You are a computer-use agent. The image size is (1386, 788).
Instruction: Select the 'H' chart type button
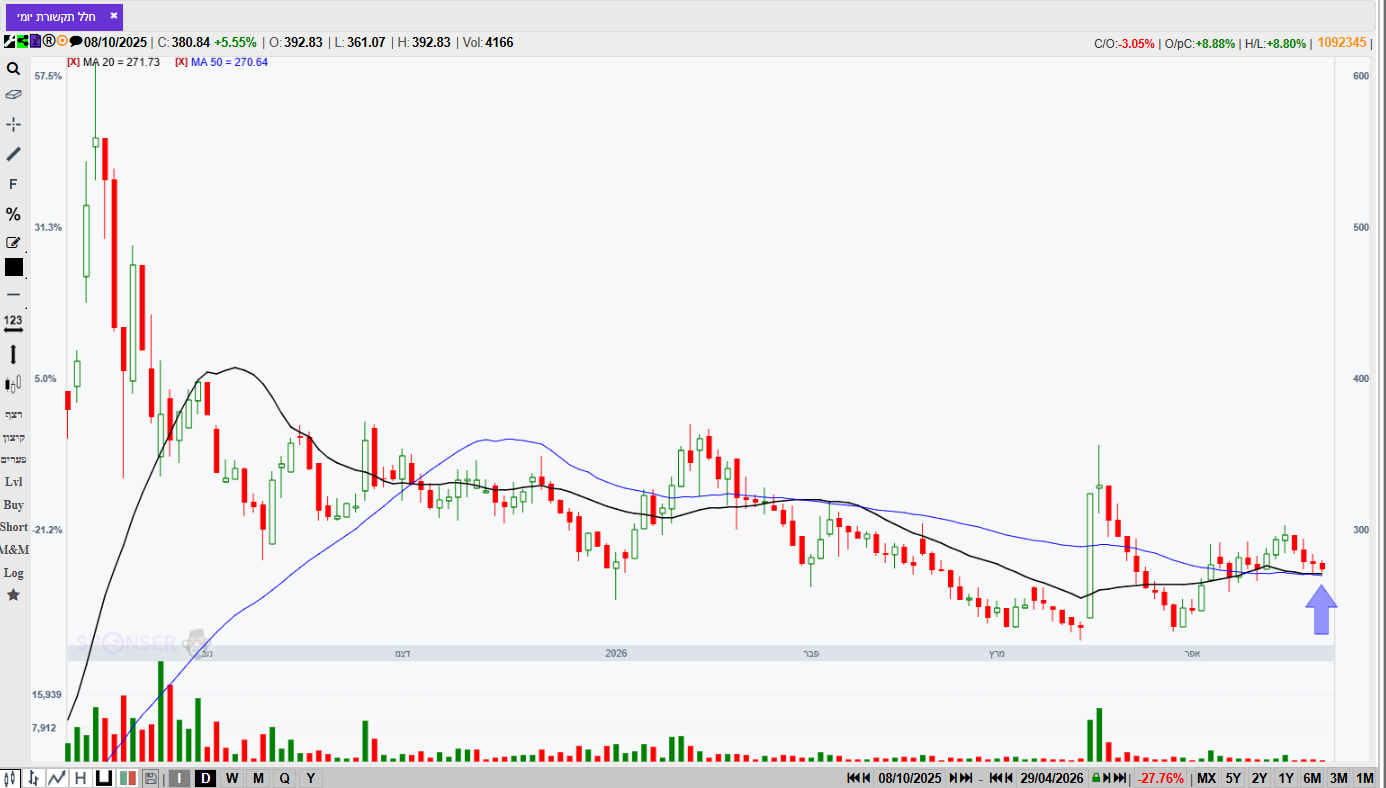click(x=80, y=778)
